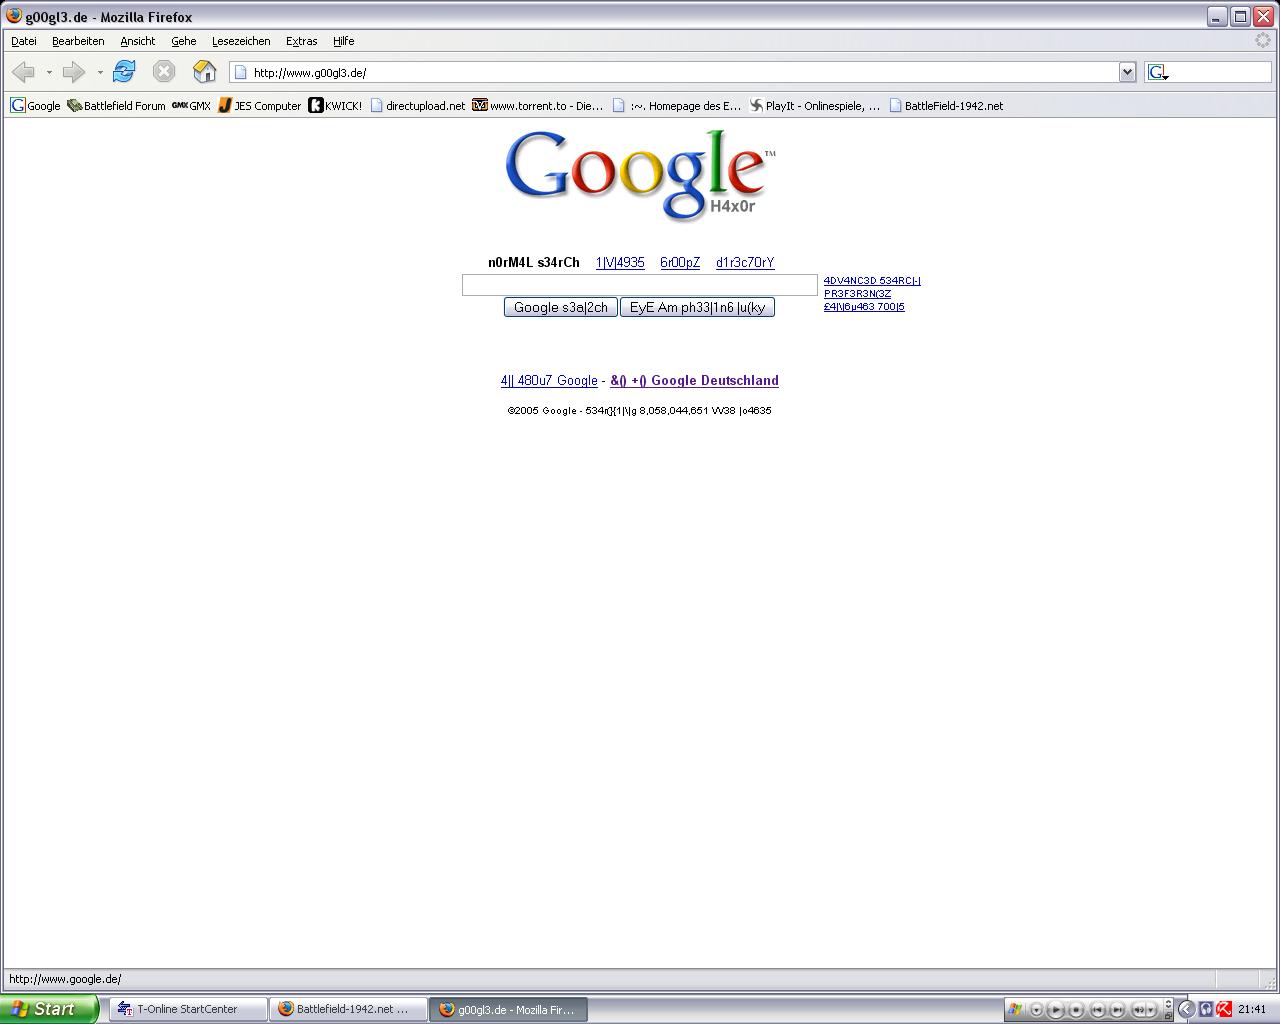Click the media player restore window icon

tap(1168, 1016)
